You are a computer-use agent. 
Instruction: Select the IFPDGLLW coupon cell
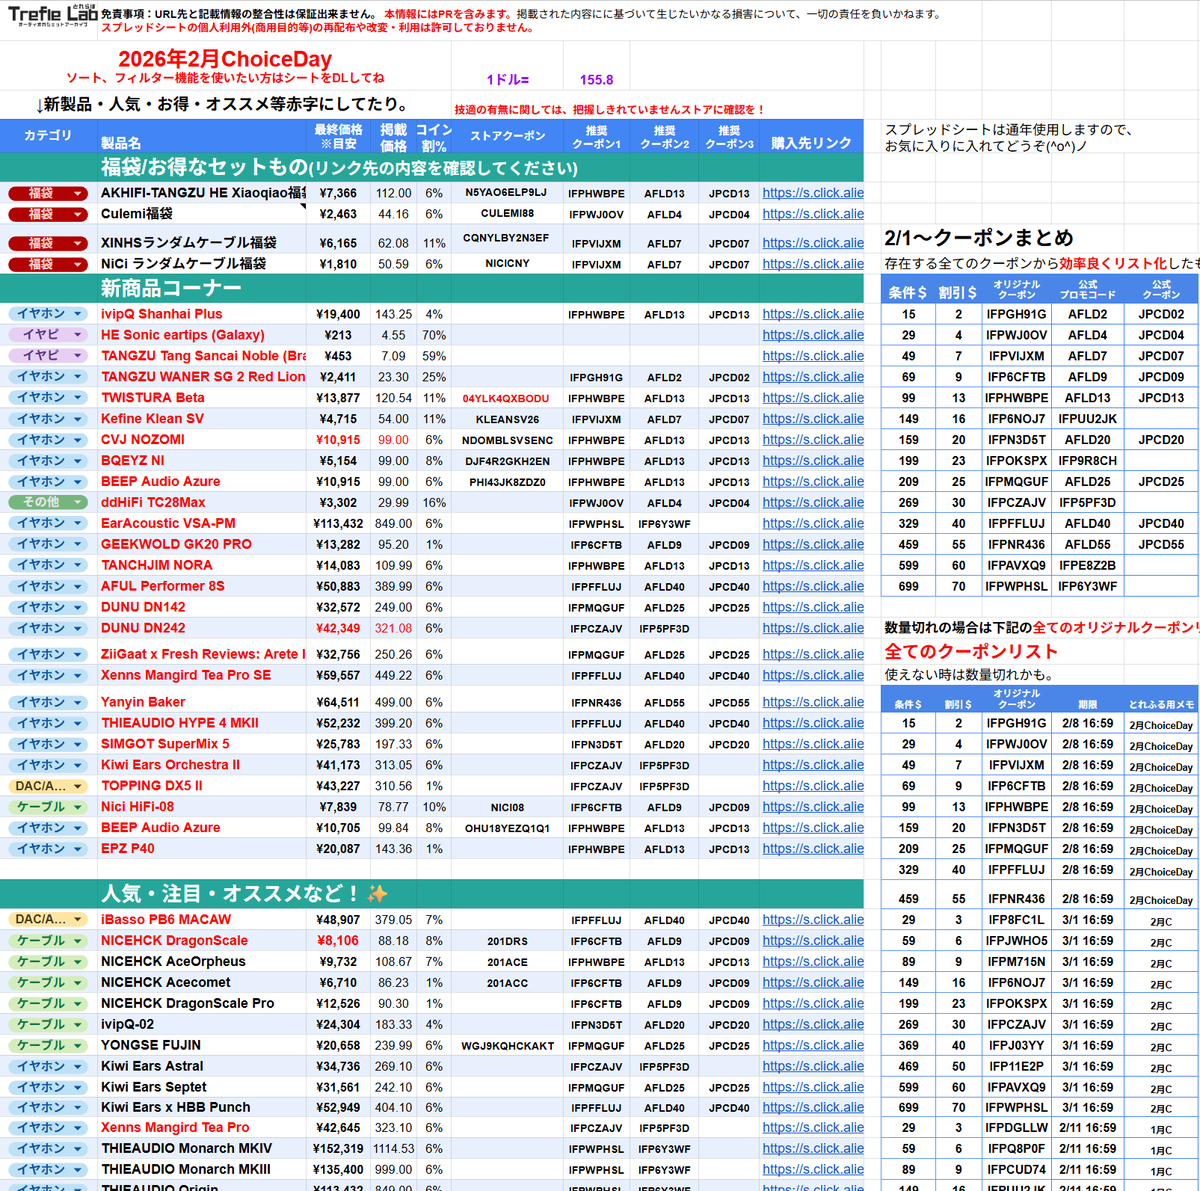pos(1016,1128)
